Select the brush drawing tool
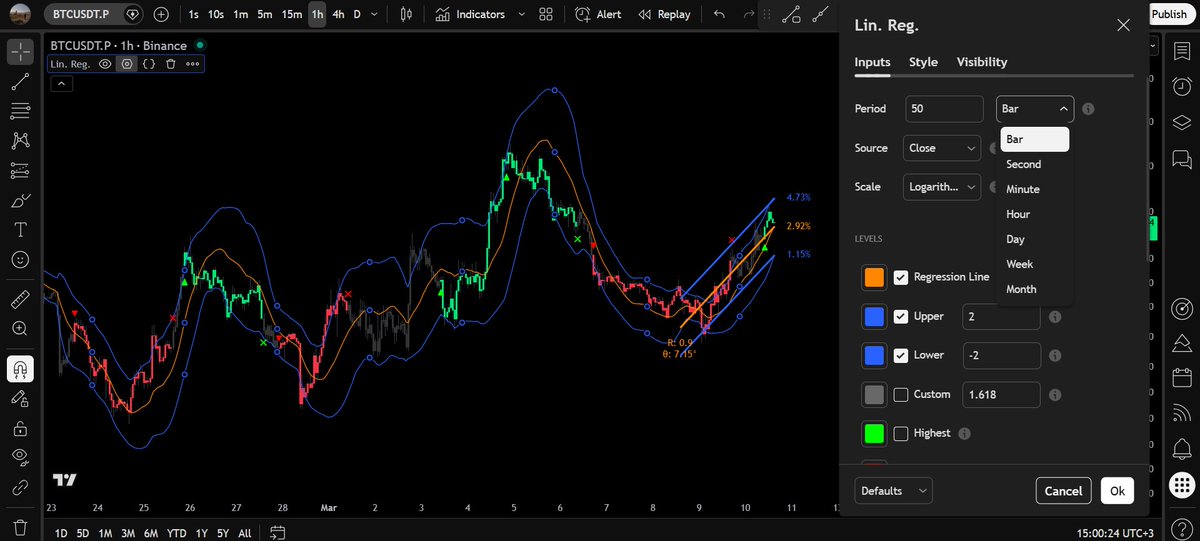The height and width of the screenshot is (541, 1200). (20, 200)
